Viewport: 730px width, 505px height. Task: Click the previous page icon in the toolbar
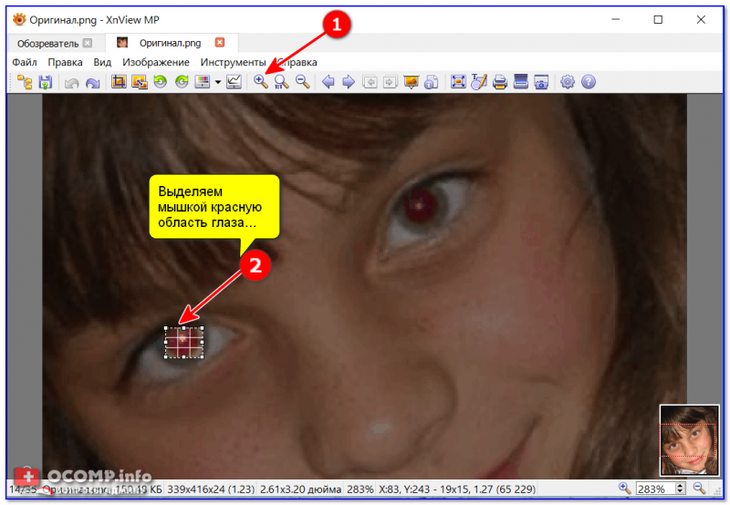click(370, 82)
